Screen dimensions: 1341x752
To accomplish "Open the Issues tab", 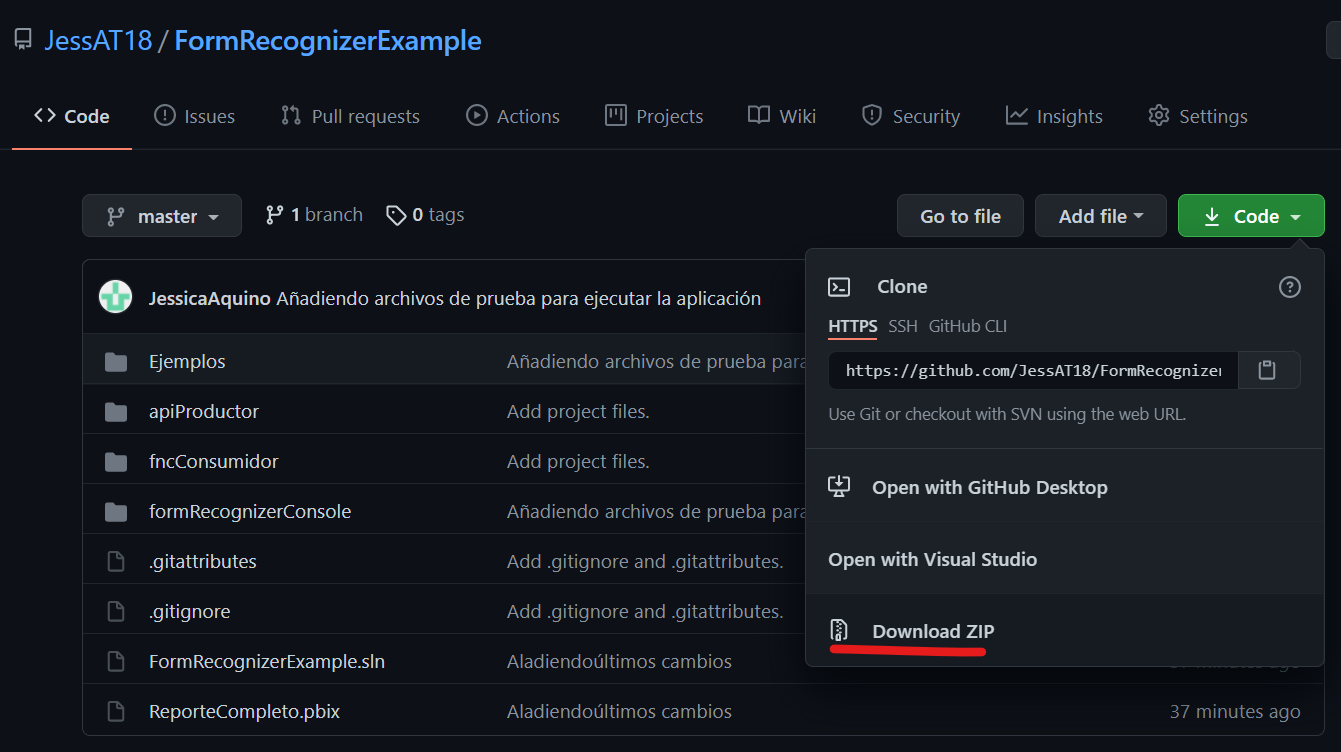I will click(194, 116).
